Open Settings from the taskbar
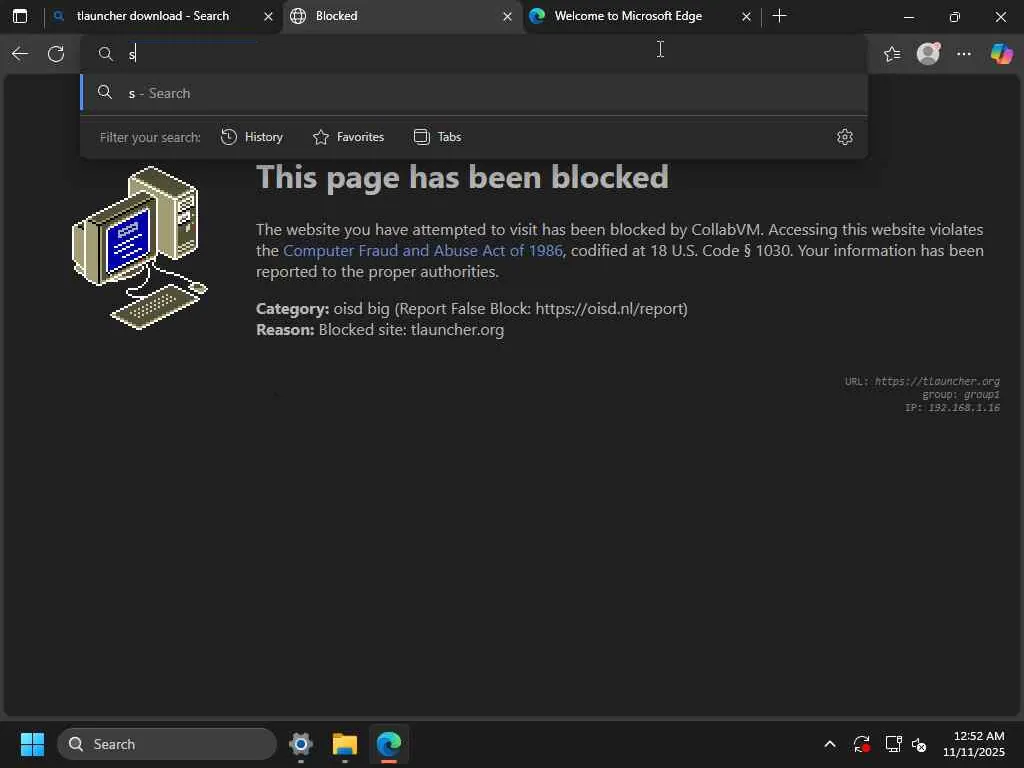The width and height of the screenshot is (1024, 768). 301,744
